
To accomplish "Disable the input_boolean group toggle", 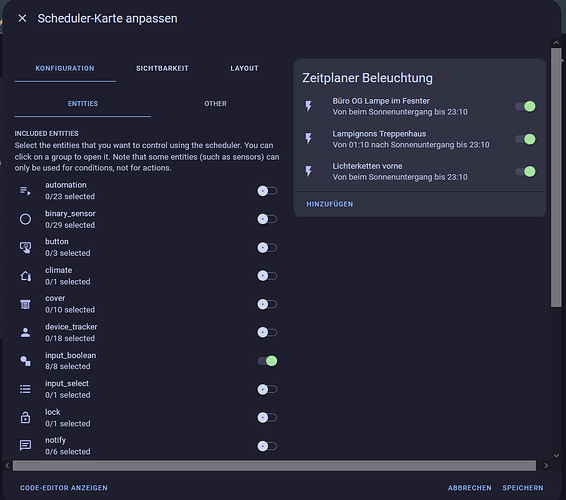I will [267, 361].
